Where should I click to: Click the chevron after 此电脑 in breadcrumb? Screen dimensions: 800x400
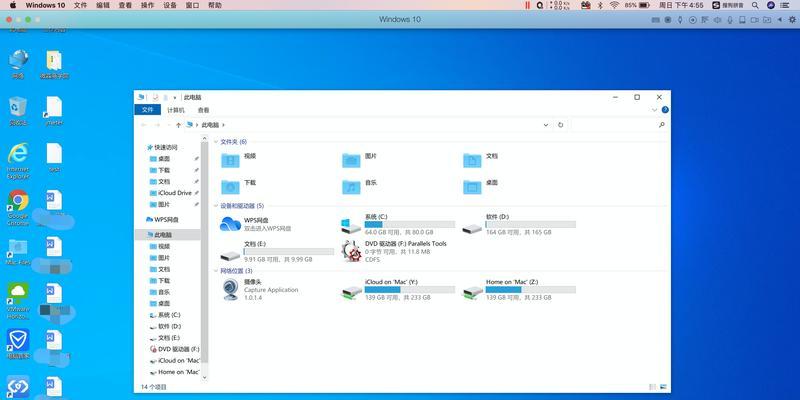click(223, 124)
